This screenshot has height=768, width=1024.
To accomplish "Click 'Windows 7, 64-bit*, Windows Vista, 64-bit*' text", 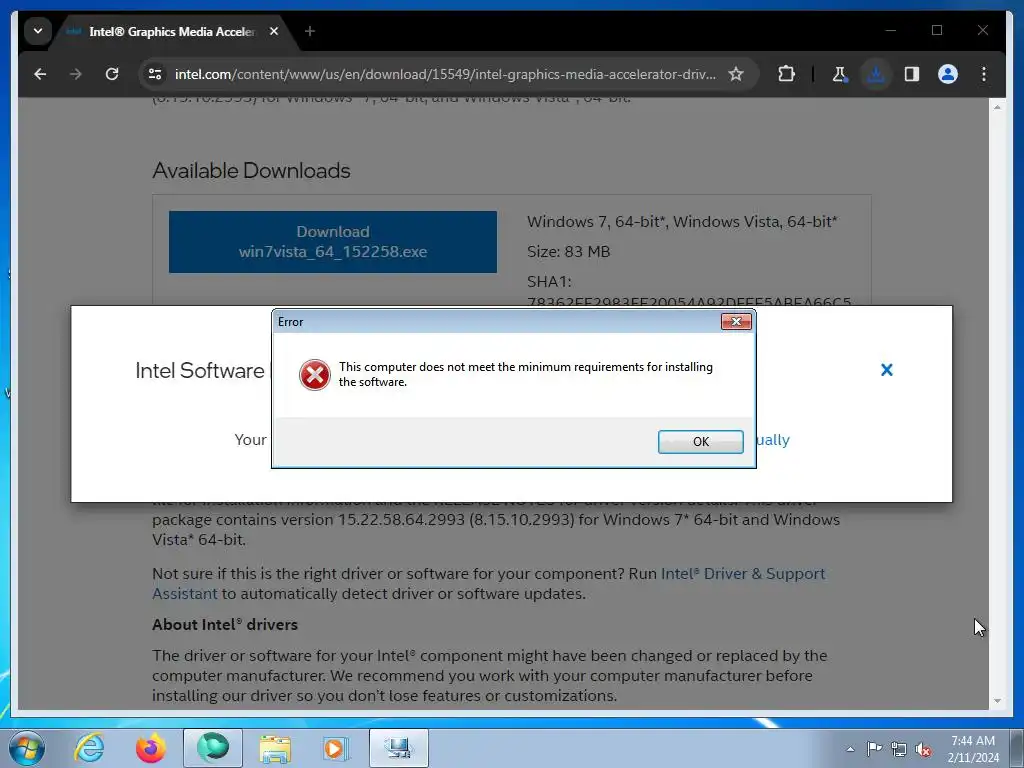I will (x=682, y=221).
